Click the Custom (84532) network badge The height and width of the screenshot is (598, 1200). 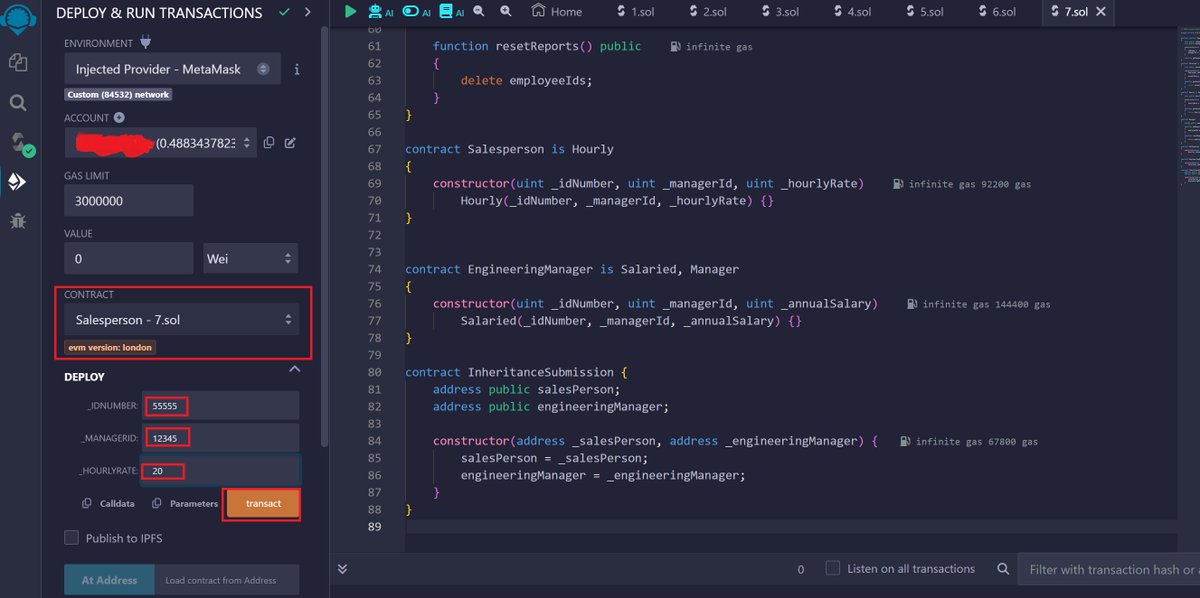click(119, 94)
